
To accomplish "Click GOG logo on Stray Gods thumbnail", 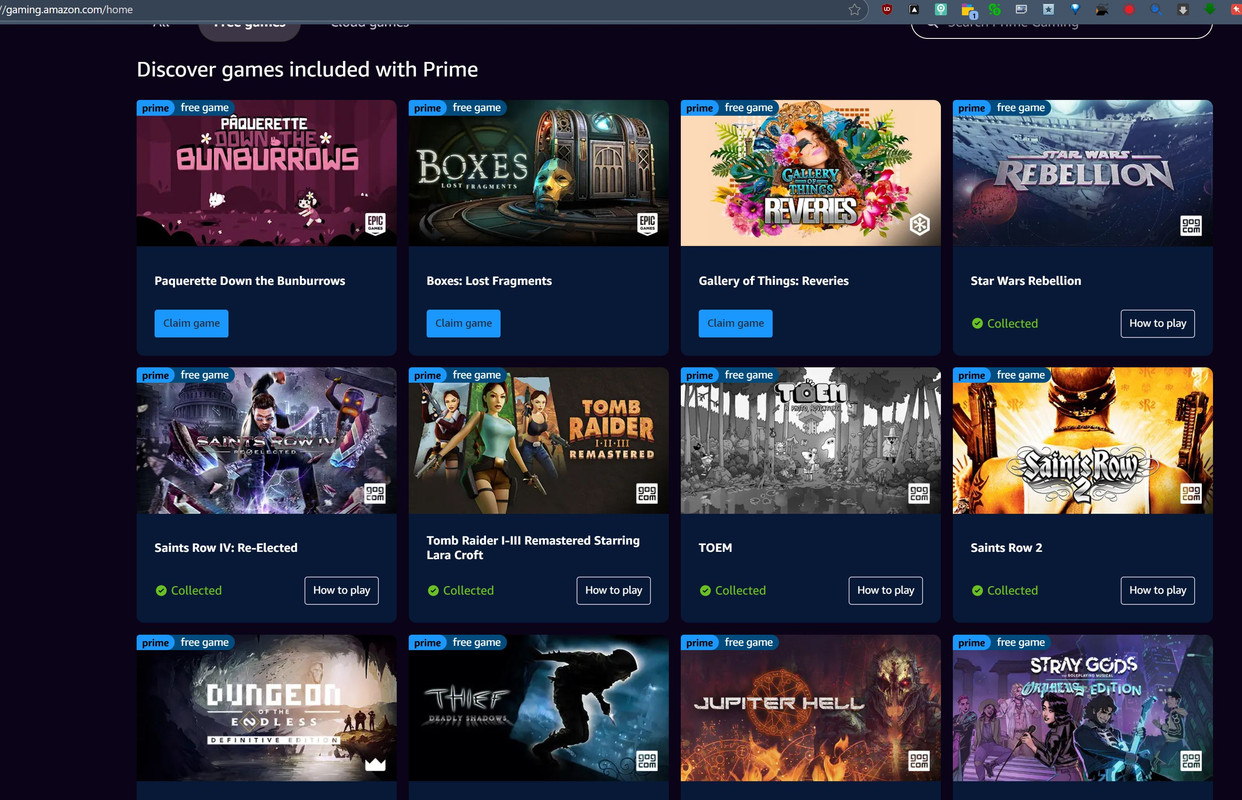I will (1191, 761).
